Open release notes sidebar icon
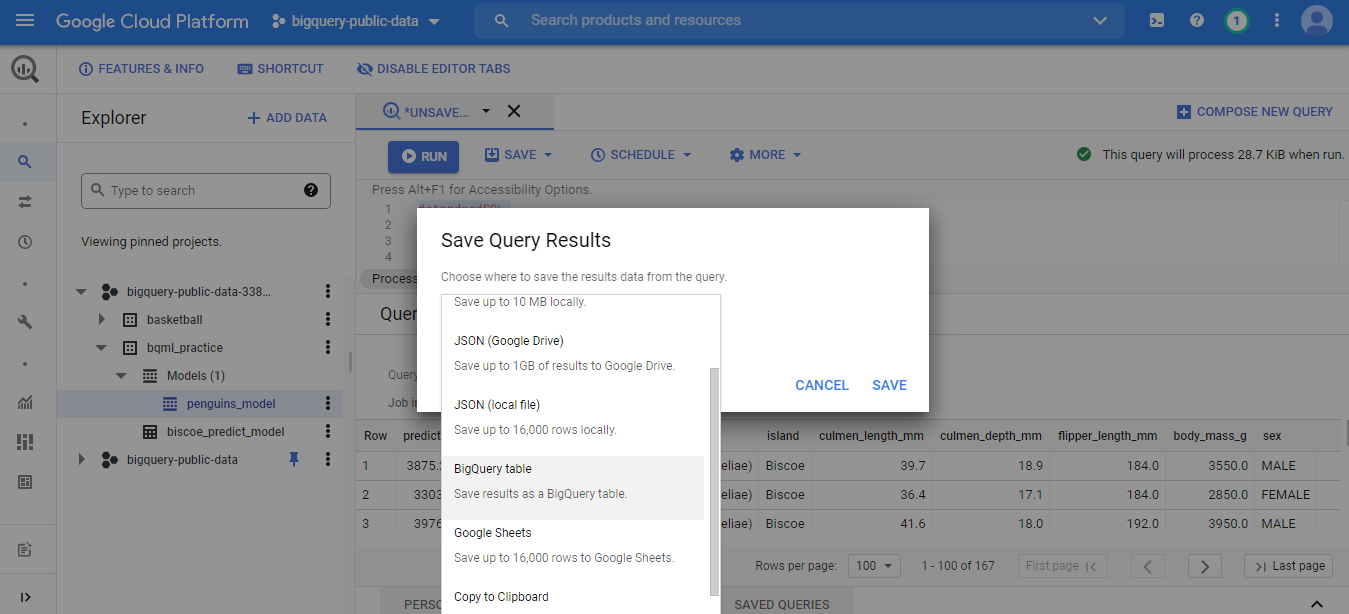Image resolution: width=1349 pixels, height=614 pixels. click(x=25, y=550)
